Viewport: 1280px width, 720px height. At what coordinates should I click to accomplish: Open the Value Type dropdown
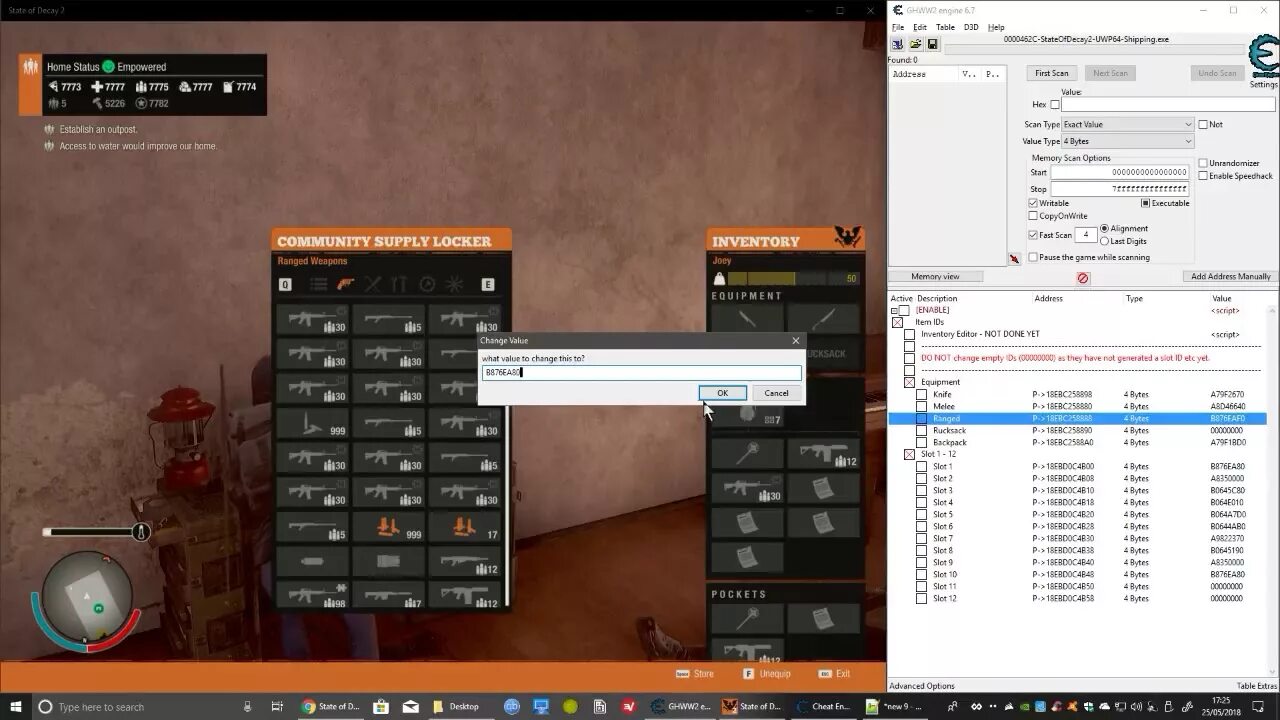coord(1127,141)
